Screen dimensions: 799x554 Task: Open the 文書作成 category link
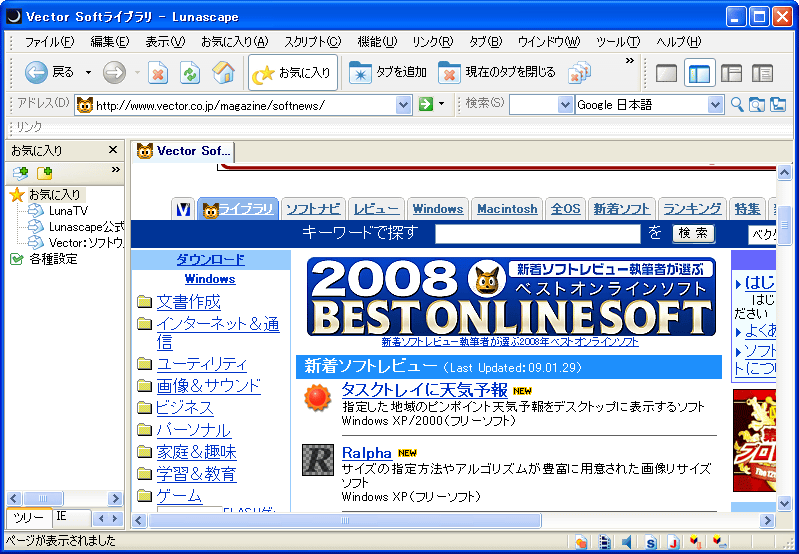tap(189, 302)
